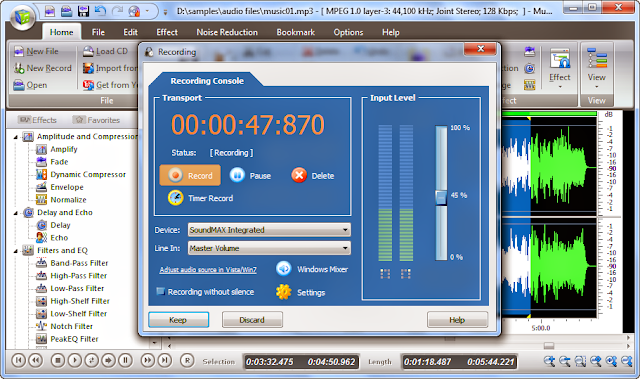Click New File in the ribbon
Screen dimensions: 640x379
pos(36,51)
